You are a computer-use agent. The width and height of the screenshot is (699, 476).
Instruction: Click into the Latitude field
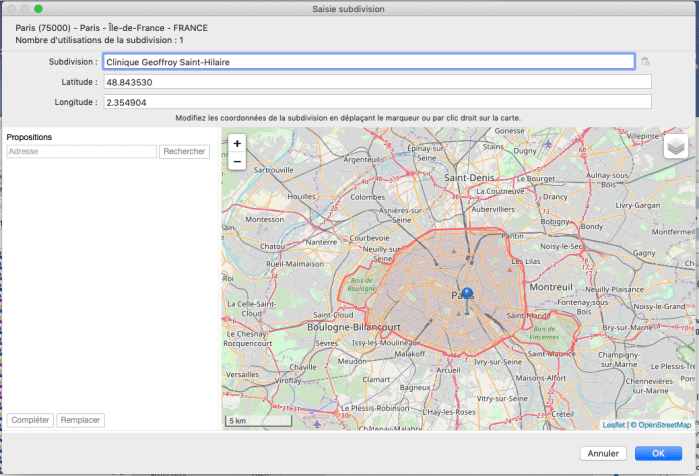click(377, 82)
